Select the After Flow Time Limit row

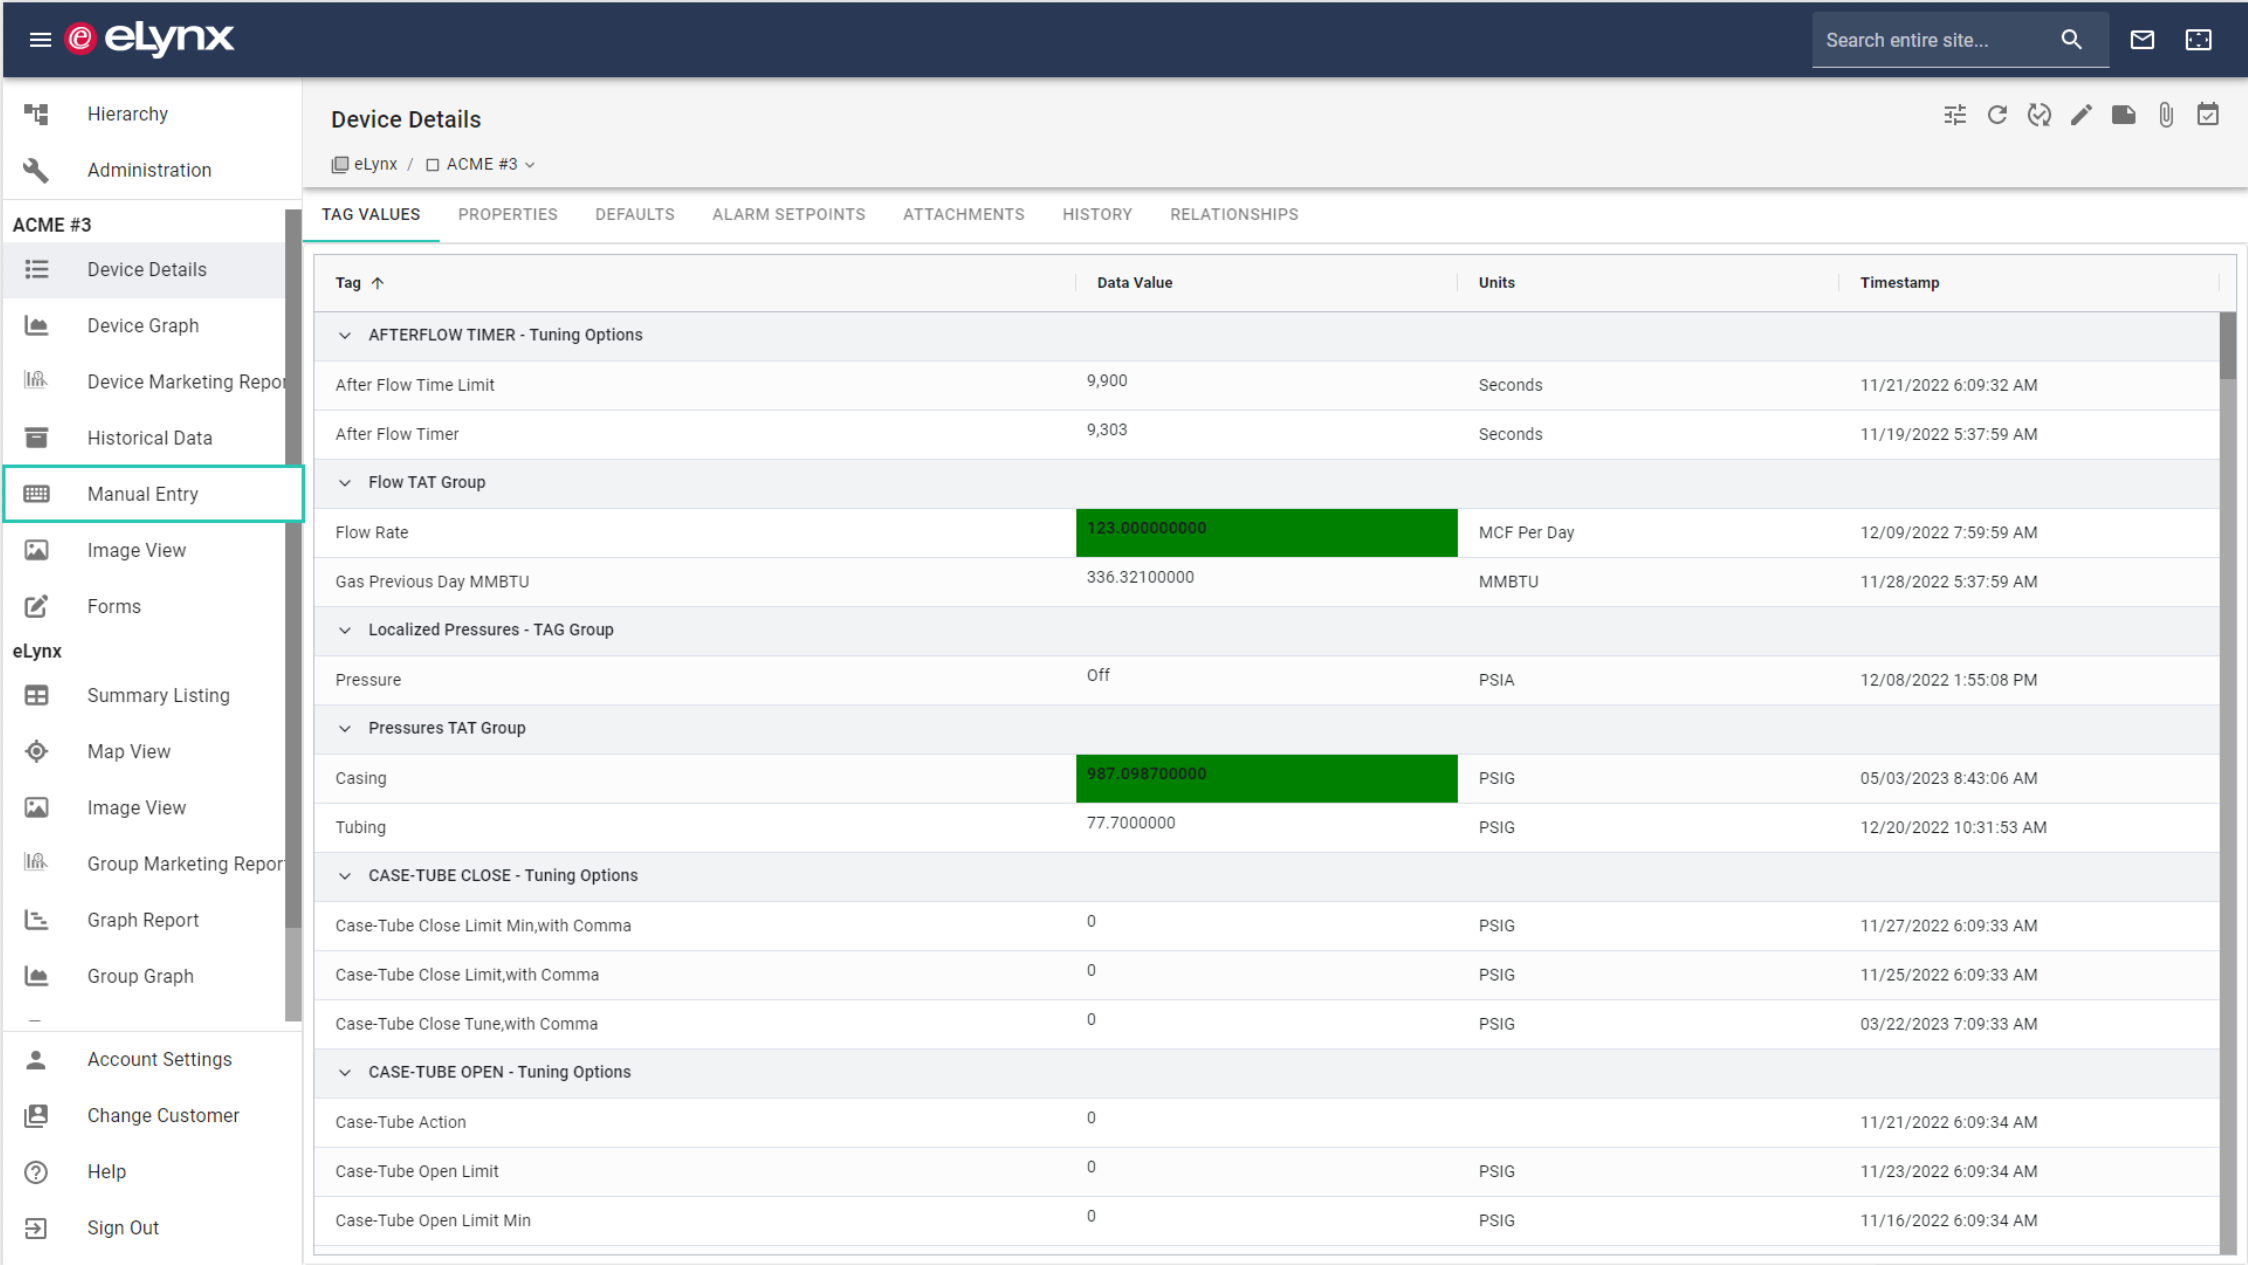coord(1266,385)
